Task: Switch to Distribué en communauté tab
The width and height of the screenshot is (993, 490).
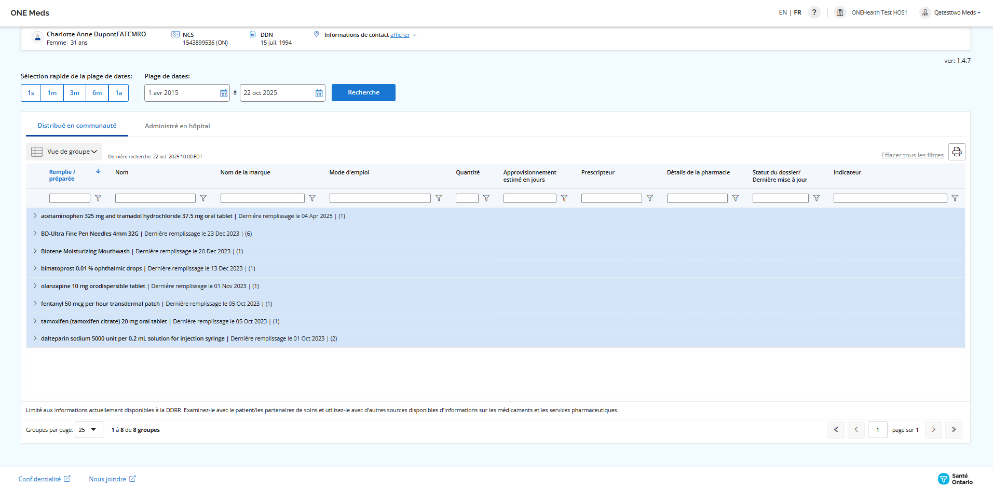Action: (x=77, y=126)
